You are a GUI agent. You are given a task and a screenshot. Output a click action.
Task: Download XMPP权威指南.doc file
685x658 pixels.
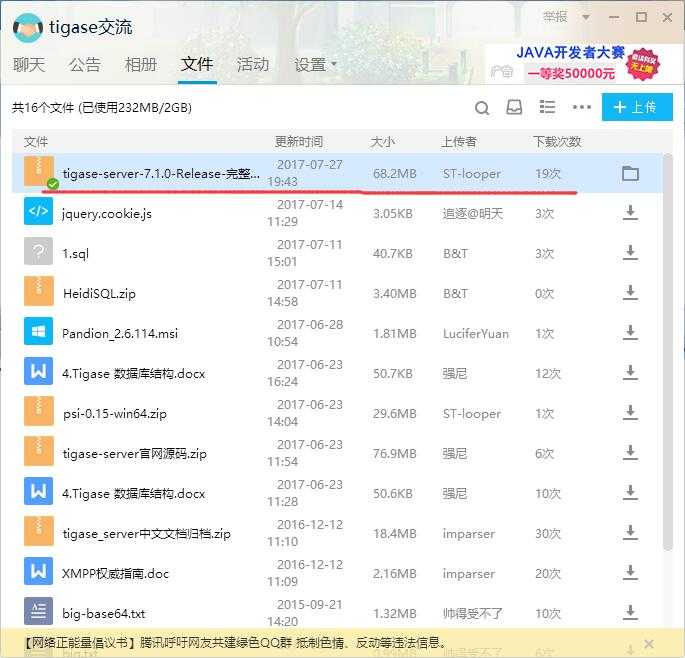pos(630,573)
